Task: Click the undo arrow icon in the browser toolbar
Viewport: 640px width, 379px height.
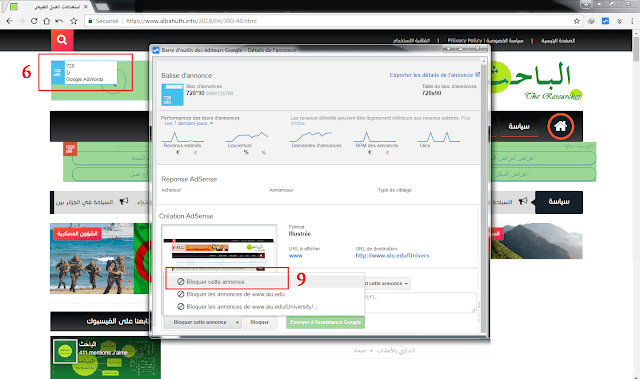Action: point(59,21)
